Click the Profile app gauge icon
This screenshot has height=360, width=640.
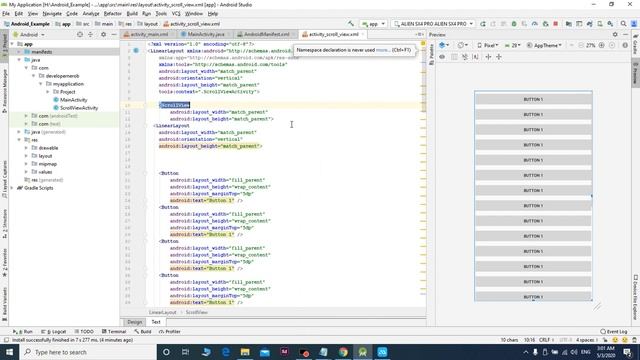(x=535, y=24)
